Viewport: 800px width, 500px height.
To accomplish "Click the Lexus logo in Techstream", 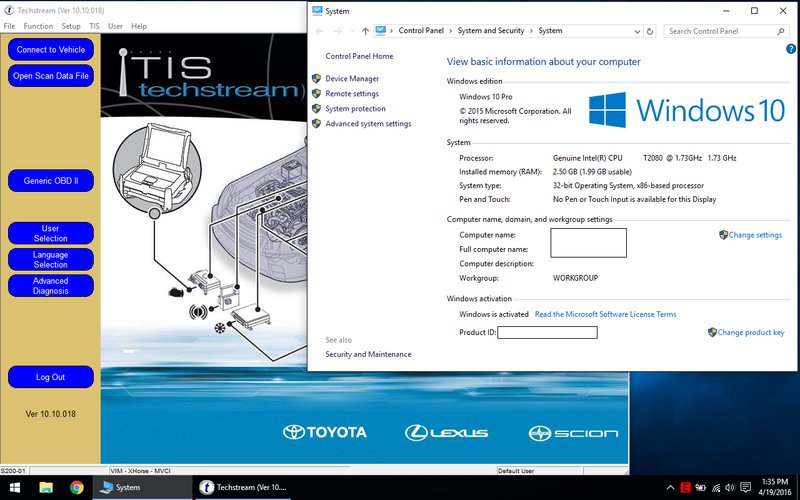I will (x=446, y=433).
